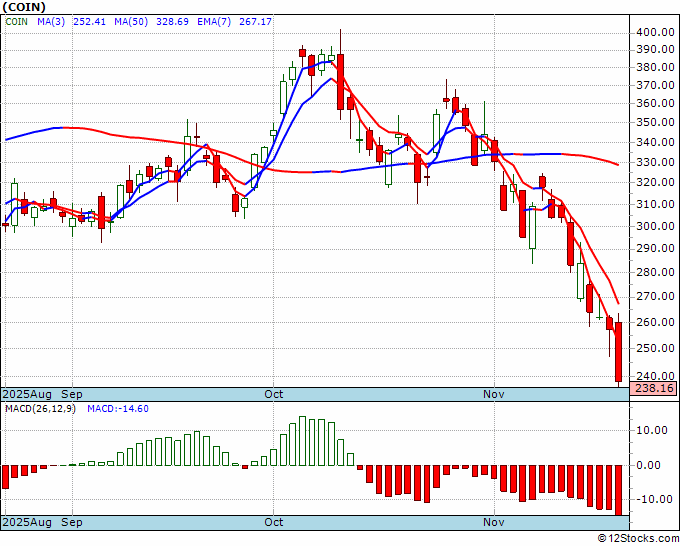Click the MA(3) indicator label
Image resolution: width=680 pixels, height=546 pixels.
coord(51,22)
